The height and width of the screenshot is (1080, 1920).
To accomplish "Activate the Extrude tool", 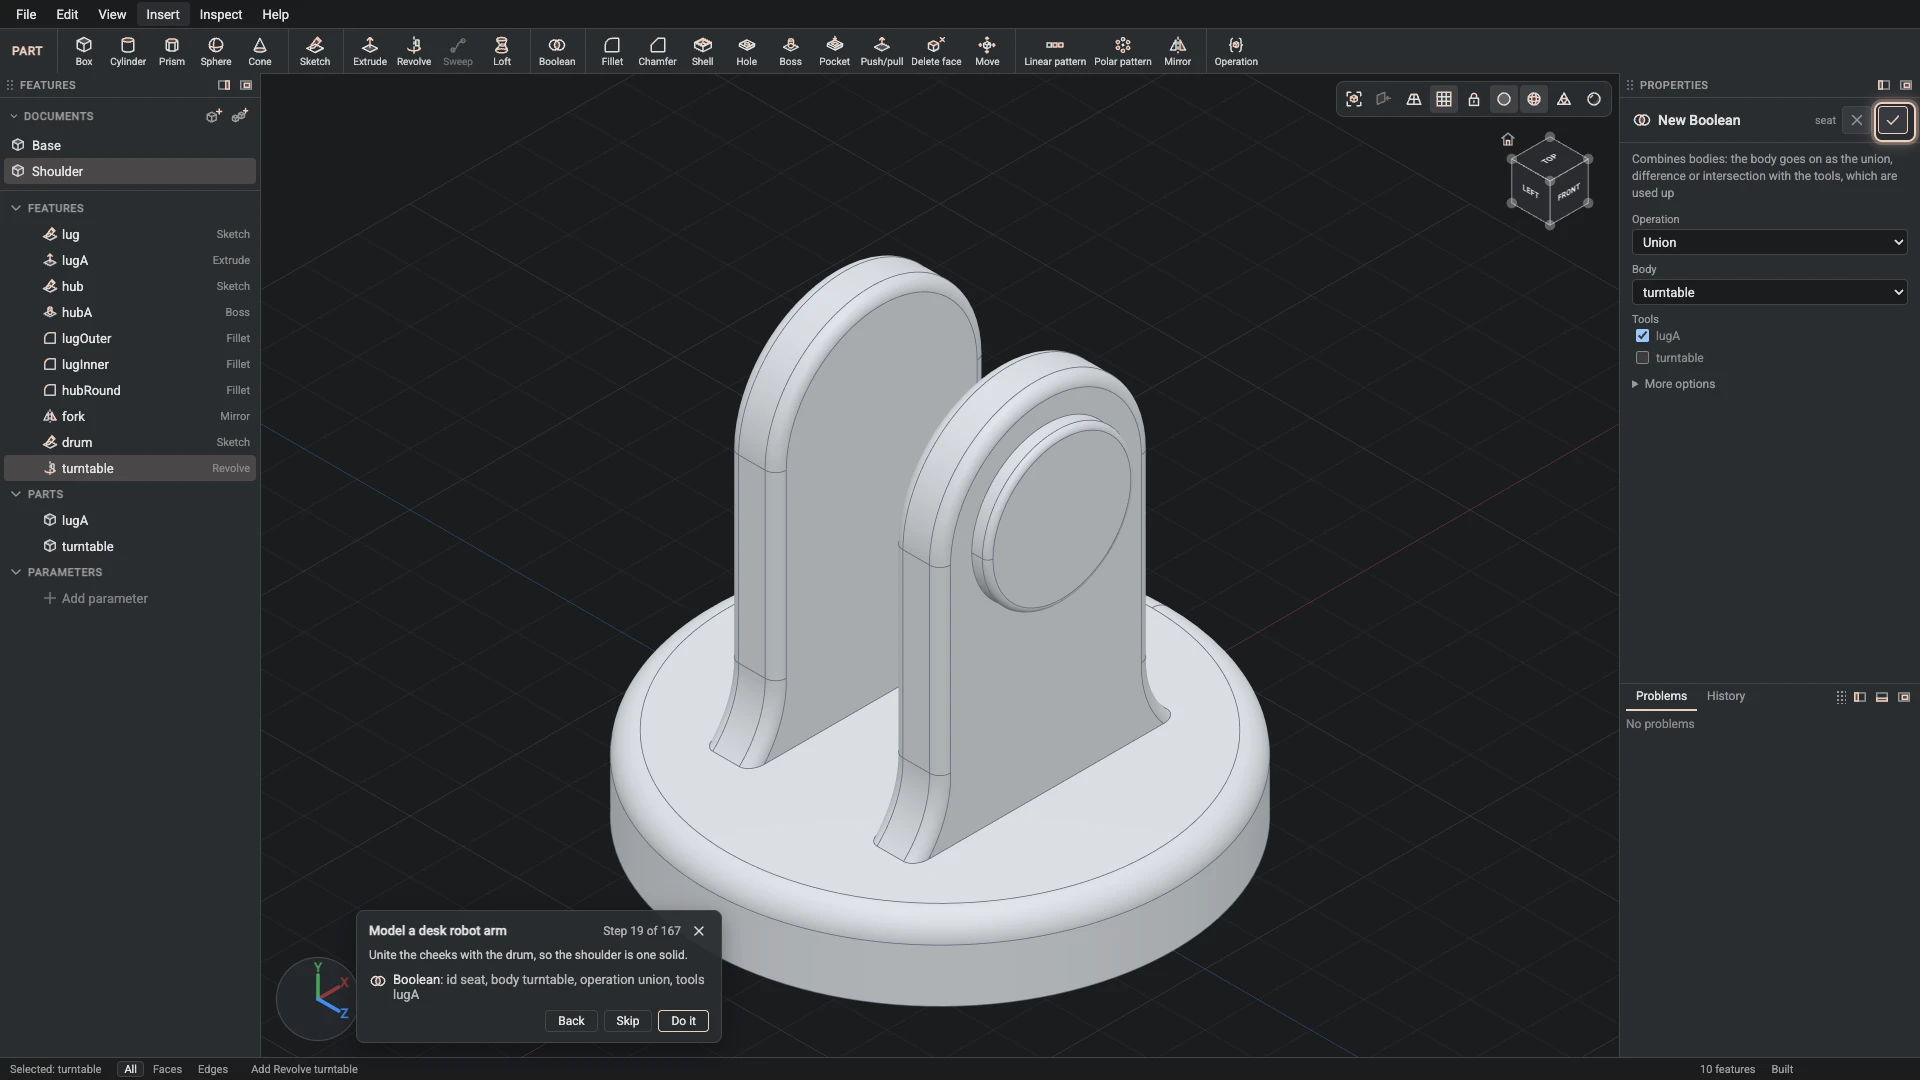I will coord(370,51).
